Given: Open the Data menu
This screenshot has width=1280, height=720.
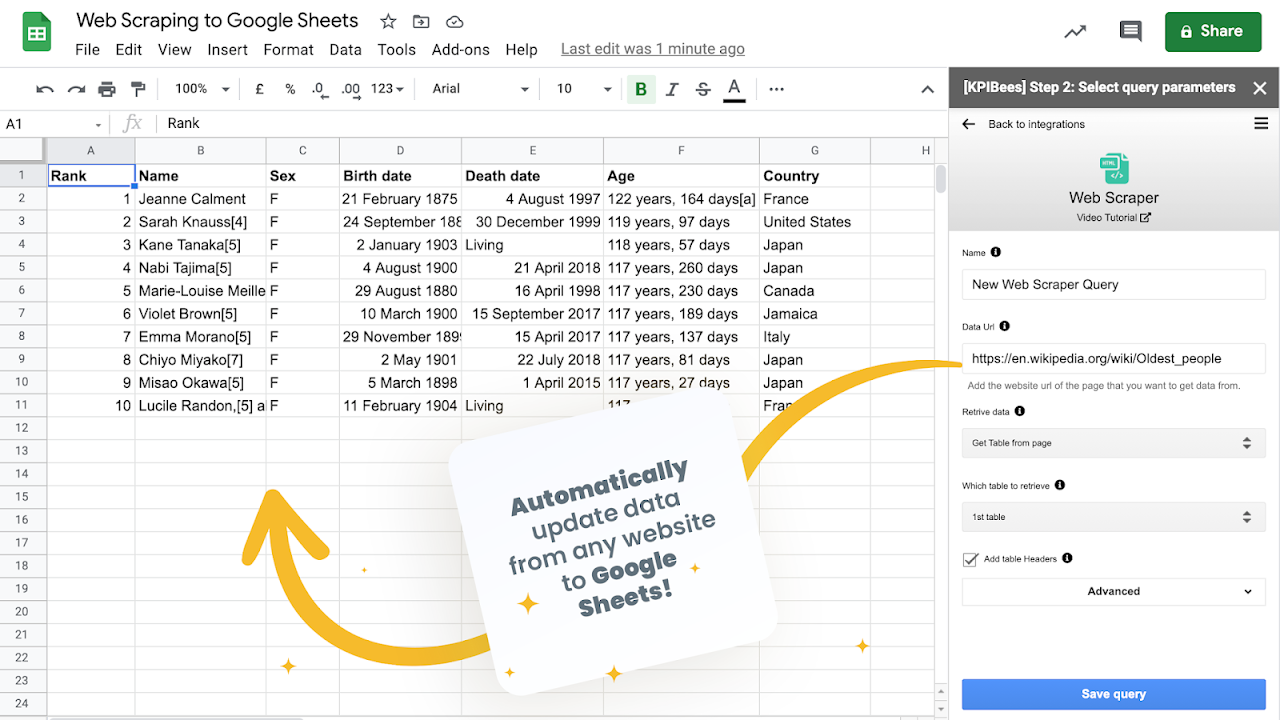Looking at the screenshot, I should click(345, 49).
